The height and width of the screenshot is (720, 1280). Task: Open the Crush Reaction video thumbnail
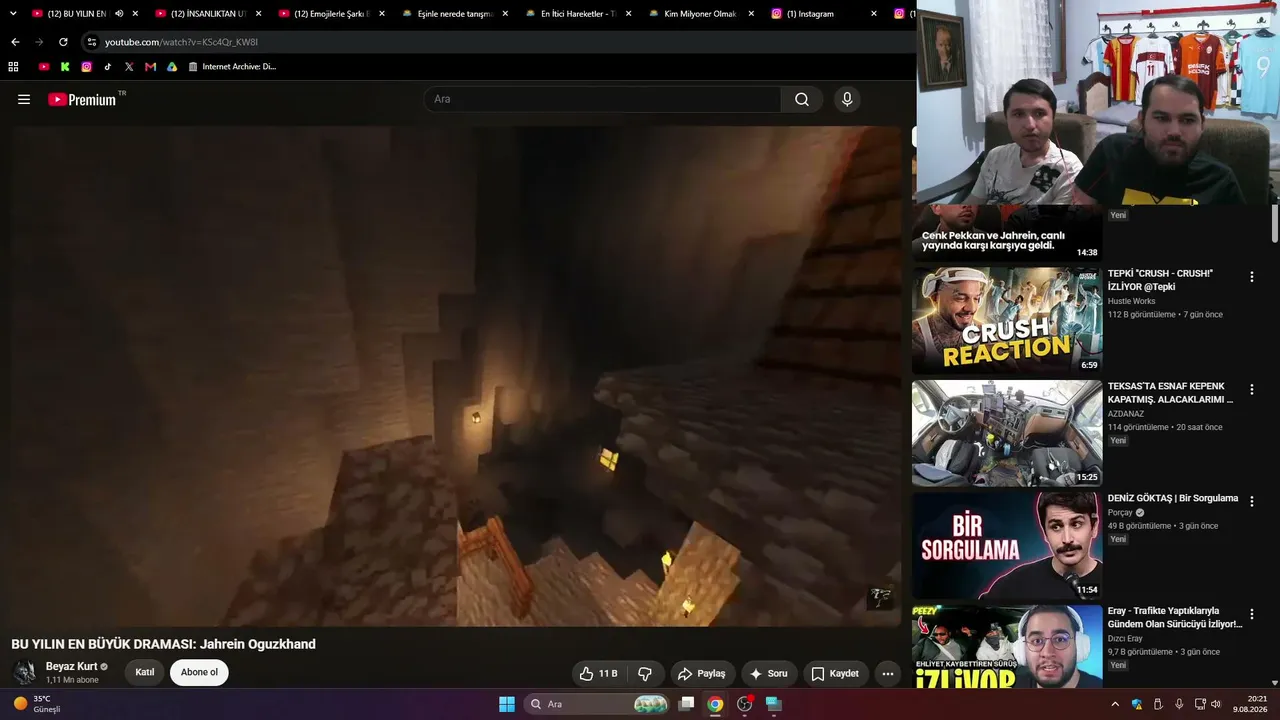click(x=1007, y=320)
